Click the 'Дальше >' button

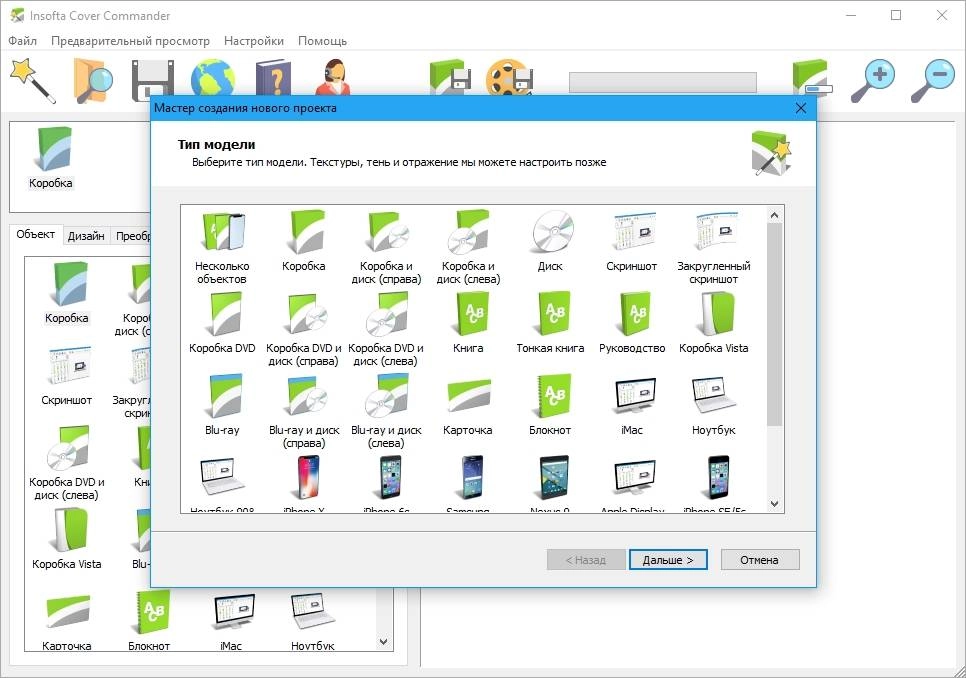(x=668, y=560)
